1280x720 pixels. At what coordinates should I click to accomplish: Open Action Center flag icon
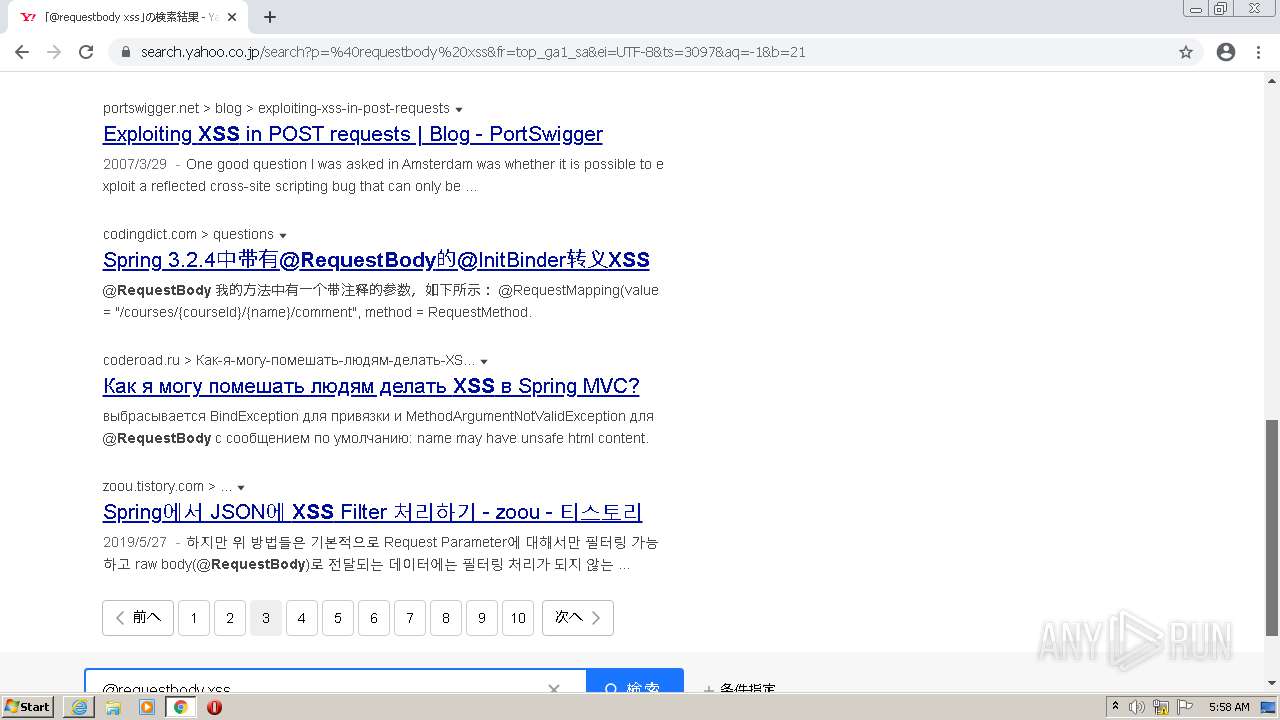1185,707
